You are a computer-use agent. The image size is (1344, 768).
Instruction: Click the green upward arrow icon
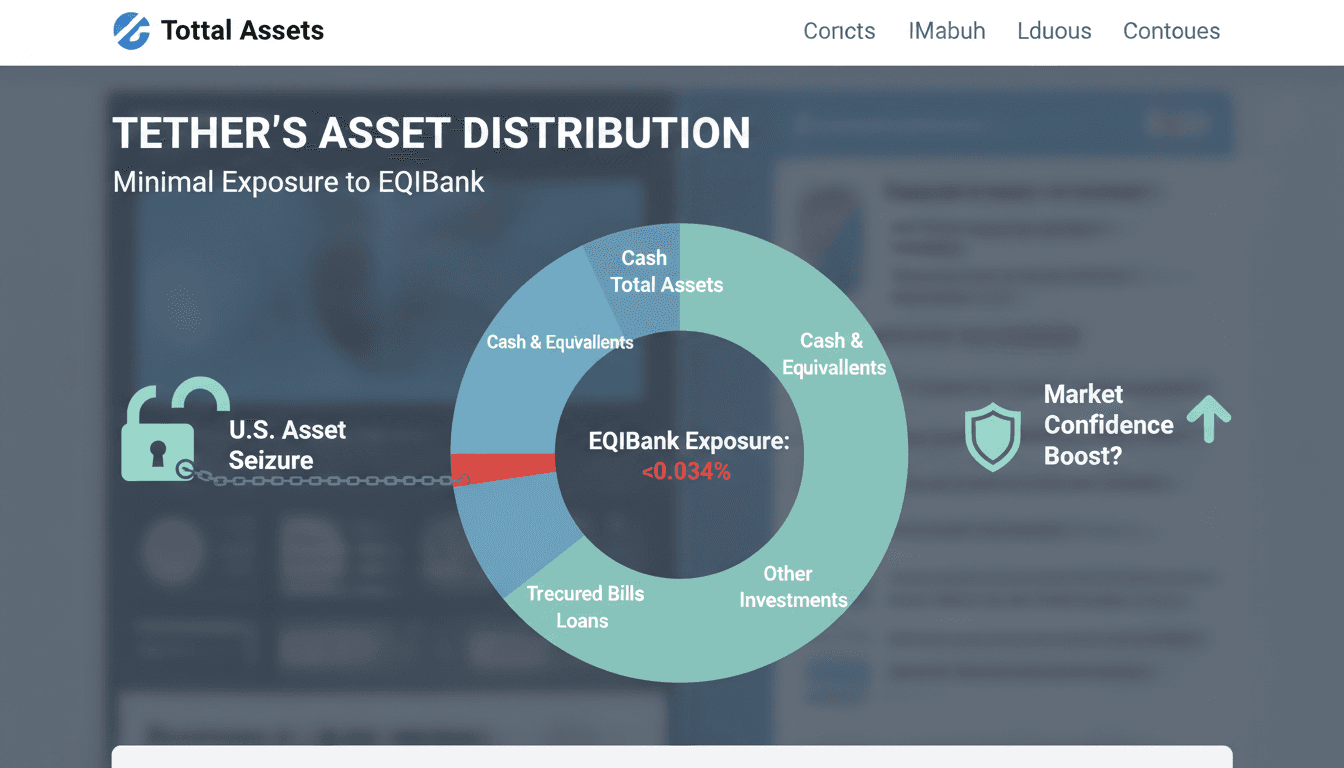[x=1208, y=418]
